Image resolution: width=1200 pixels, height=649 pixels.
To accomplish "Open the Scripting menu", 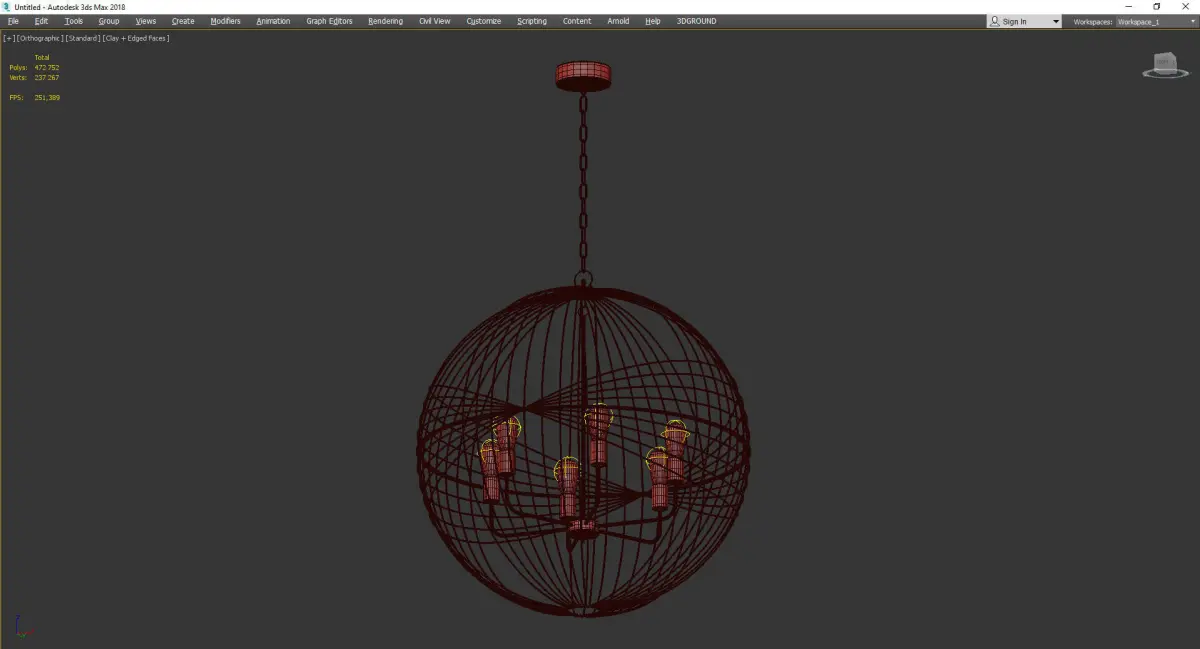I will click(x=532, y=21).
